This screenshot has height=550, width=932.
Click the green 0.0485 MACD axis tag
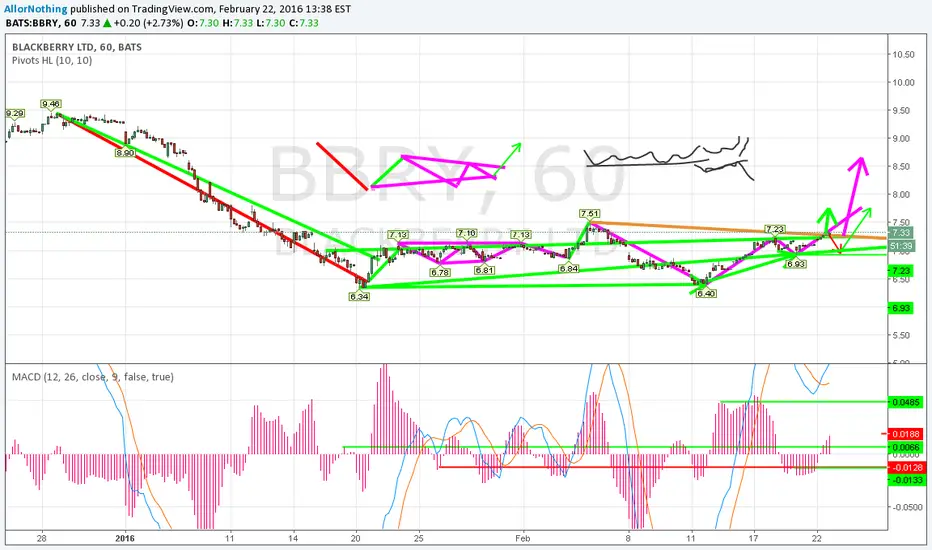click(906, 402)
